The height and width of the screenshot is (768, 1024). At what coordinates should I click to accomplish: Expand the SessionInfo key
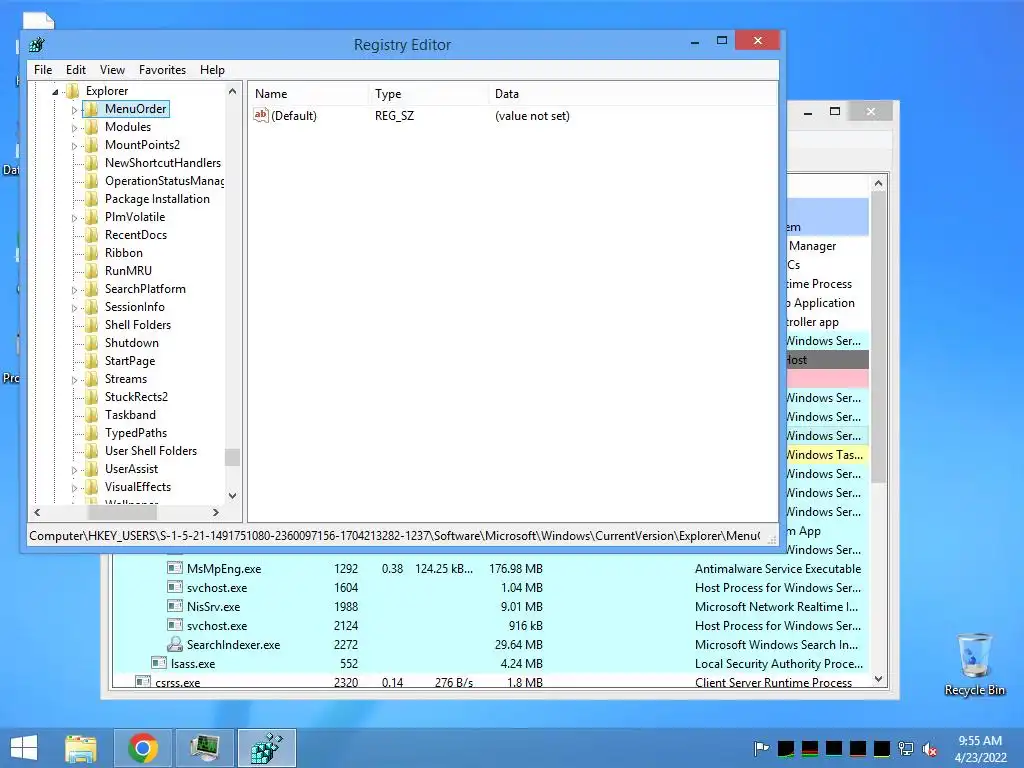[x=74, y=308]
